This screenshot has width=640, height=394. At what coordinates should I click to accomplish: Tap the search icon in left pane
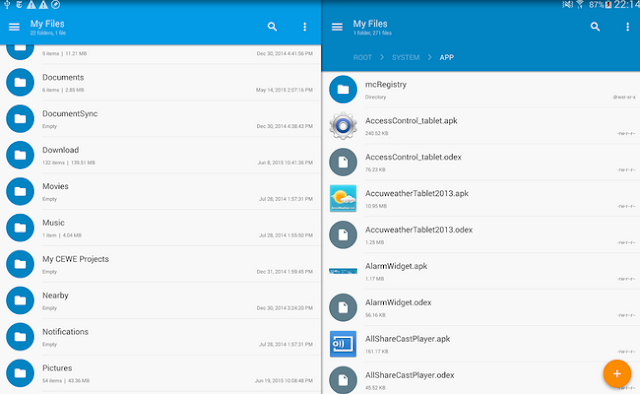pyautogui.click(x=272, y=27)
